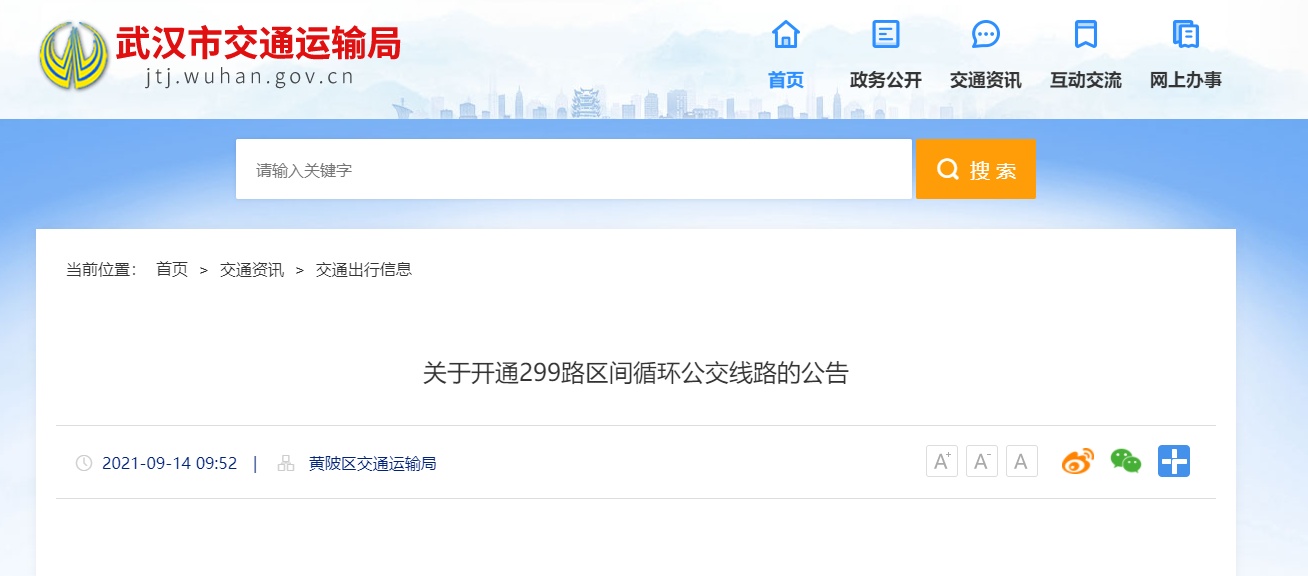Click the 黄陂区交通运输局 source link
This screenshot has width=1308, height=576.
[372, 463]
